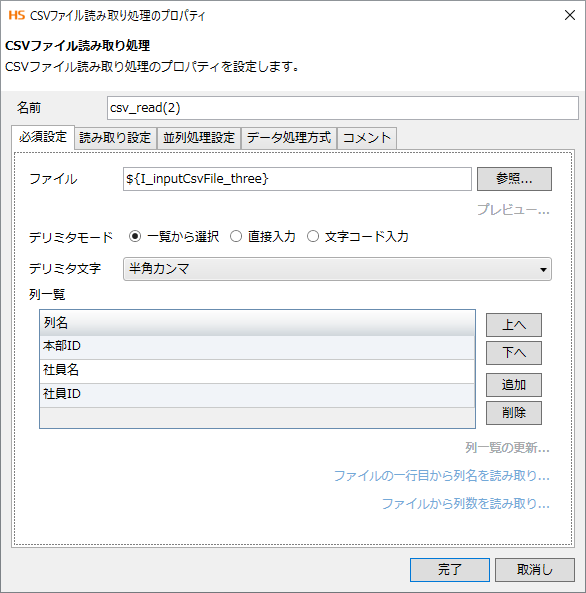The height and width of the screenshot is (593, 586).
Task: Switch to the 必須設定 tab
Action: pyautogui.click(x=43, y=137)
